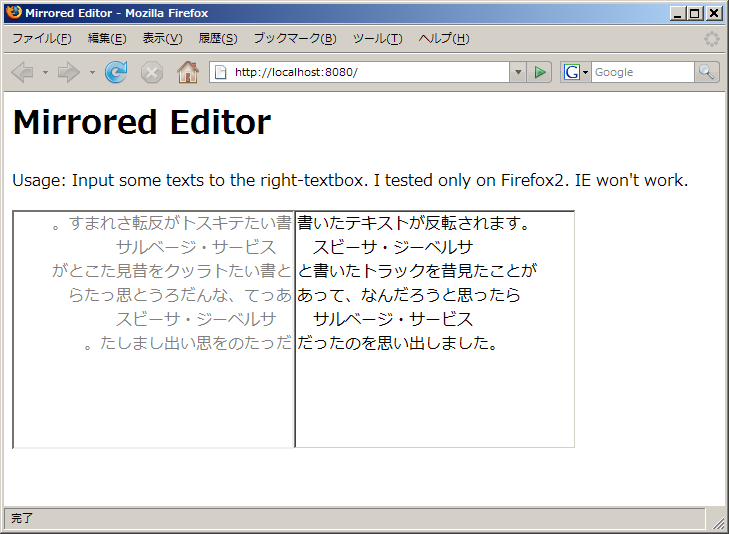Reload the page with the refresh icon
The image size is (729, 534).
(x=116, y=73)
